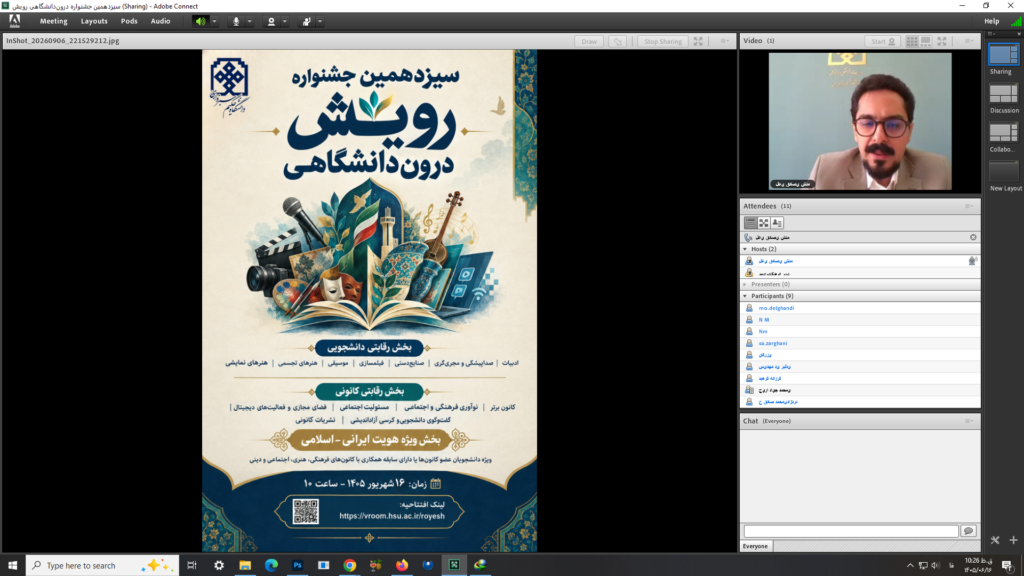Open the Meeting menu

pyautogui.click(x=54, y=22)
